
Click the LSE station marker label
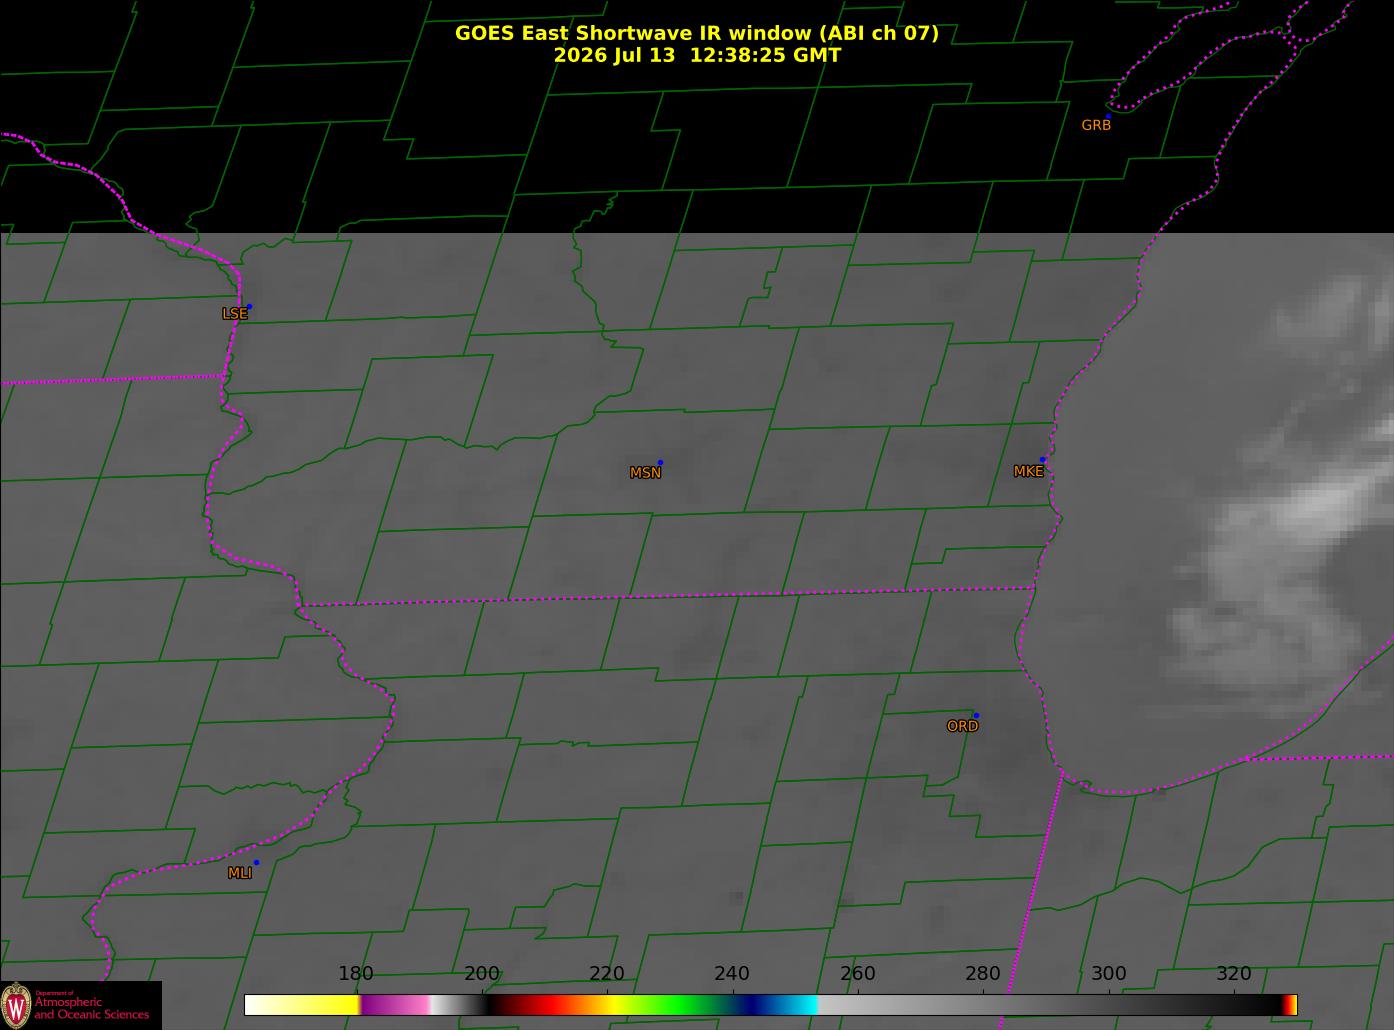234,313
